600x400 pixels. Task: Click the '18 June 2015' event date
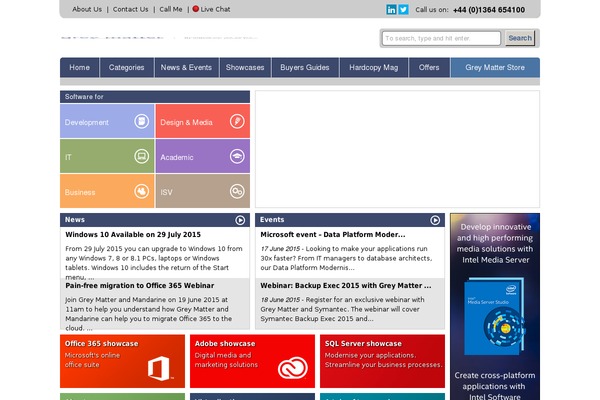280,300
